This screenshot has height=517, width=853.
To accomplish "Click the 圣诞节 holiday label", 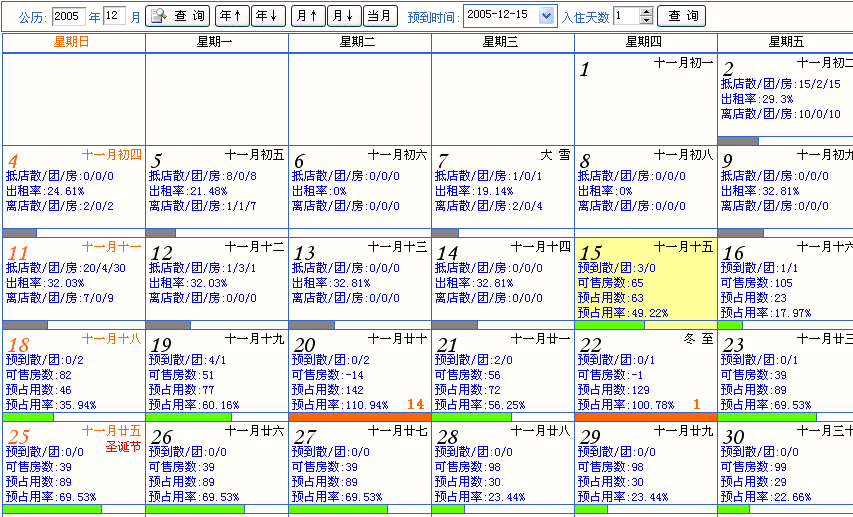I will click(x=123, y=447).
